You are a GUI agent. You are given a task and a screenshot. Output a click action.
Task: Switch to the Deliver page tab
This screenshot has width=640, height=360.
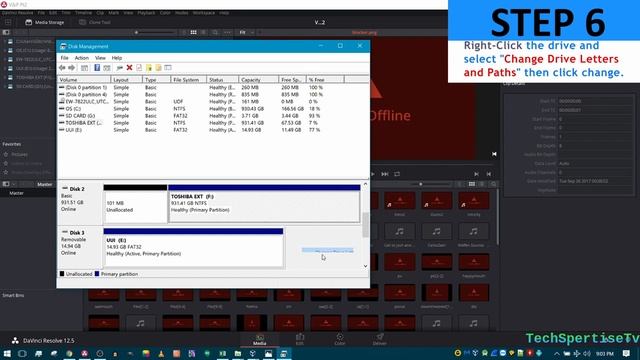pos(380,340)
